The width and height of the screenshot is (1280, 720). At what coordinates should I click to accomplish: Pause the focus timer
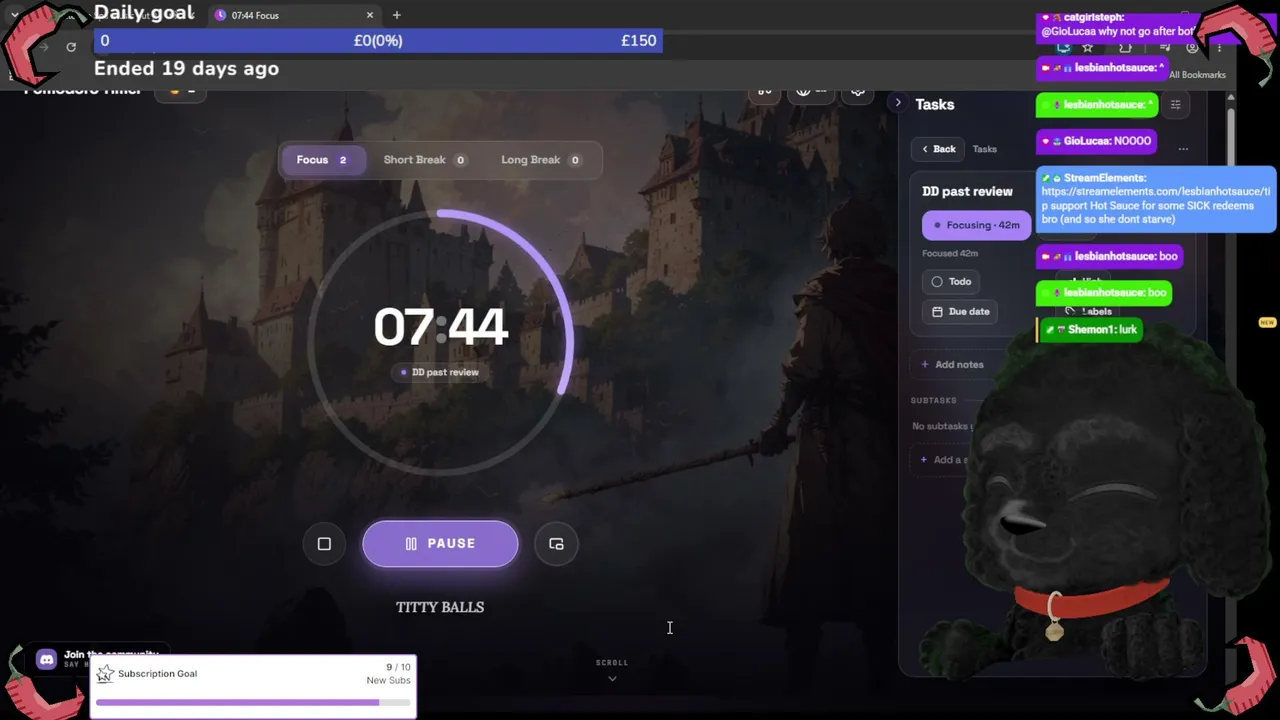(x=440, y=544)
